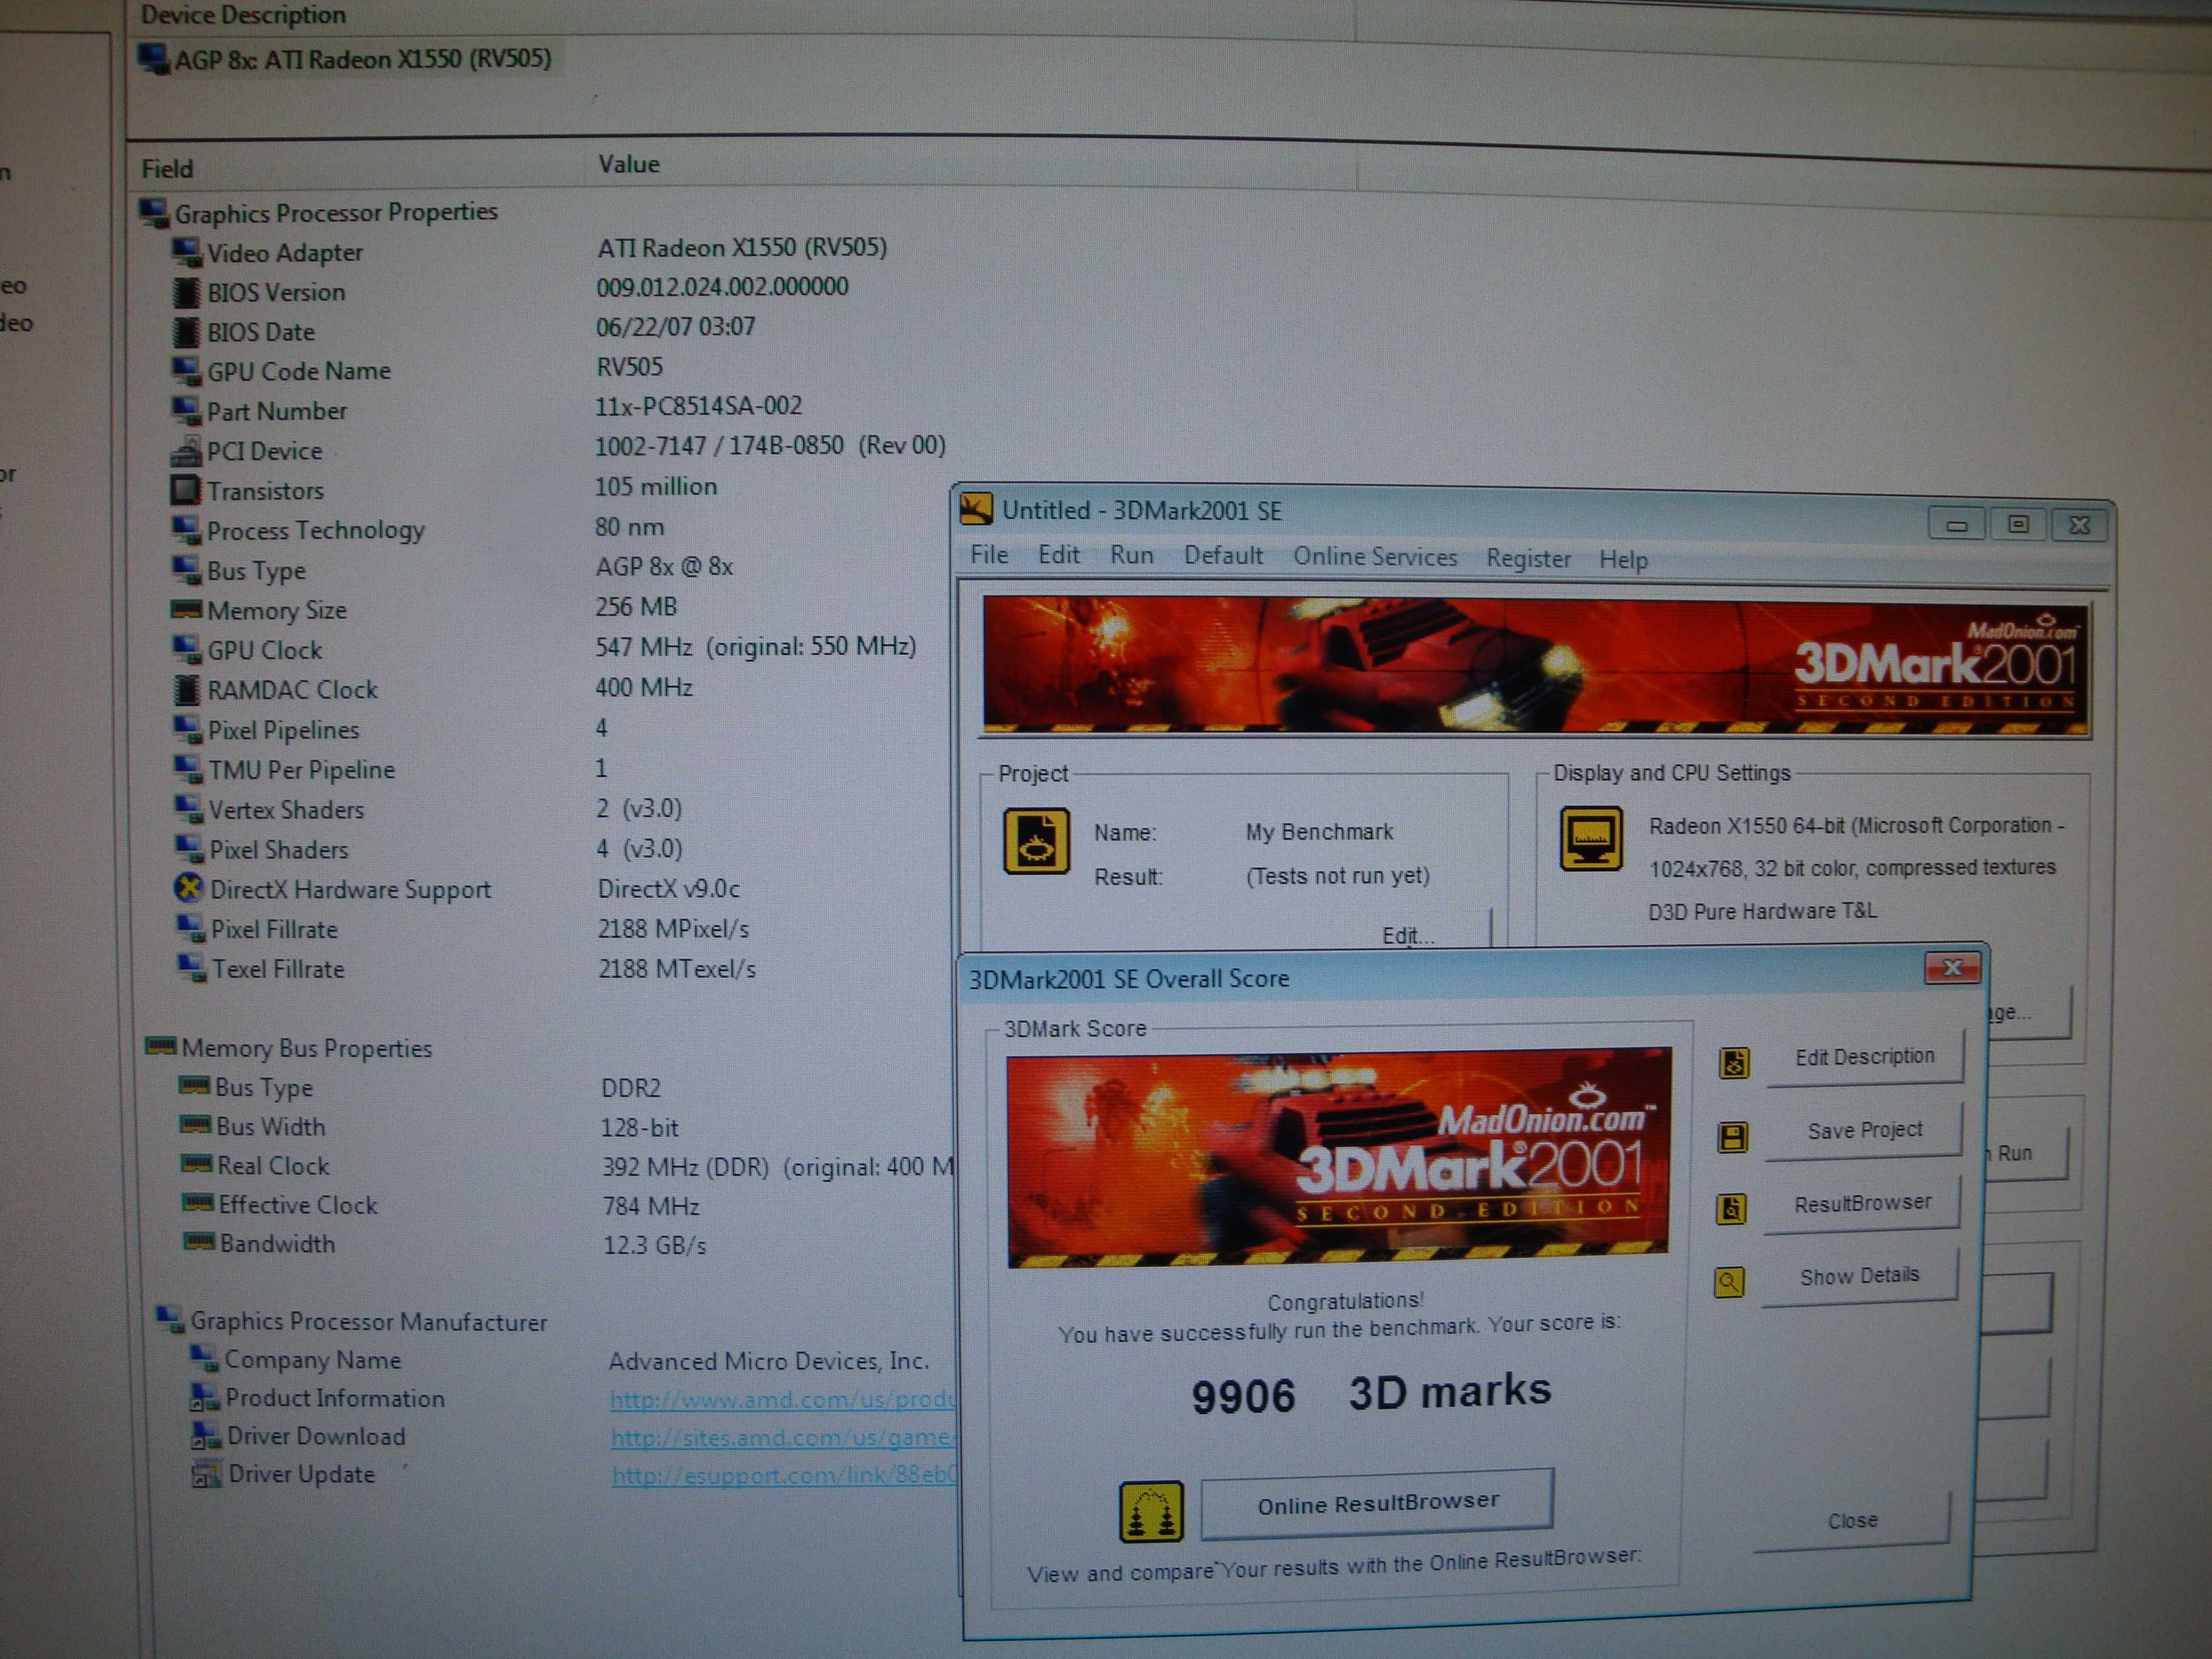
Task: Open the Online Services menu
Action: click(x=1375, y=557)
